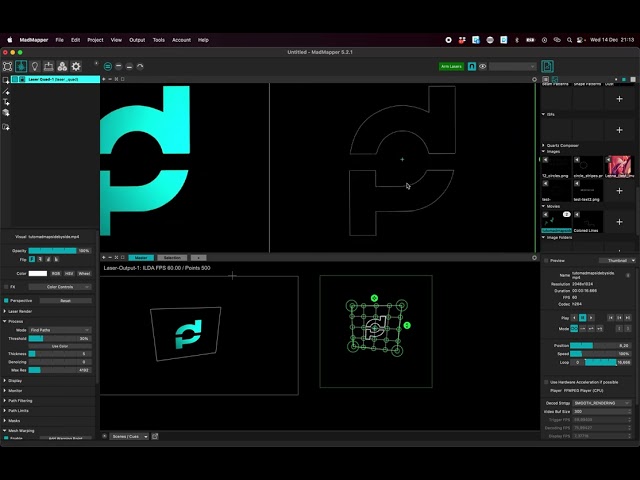Zoom in on the input view with plus

(x=104, y=79)
